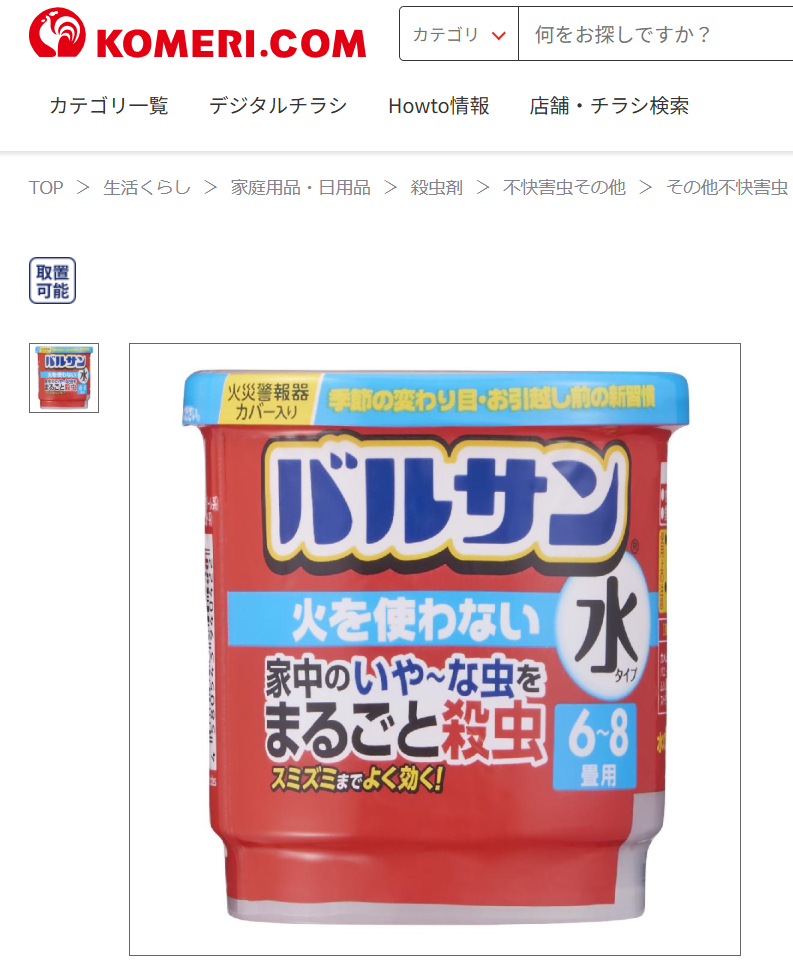The width and height of the screenshot is (793, 967).
Task: Open 店舗・チラシ検索 page
Action: 609,105
